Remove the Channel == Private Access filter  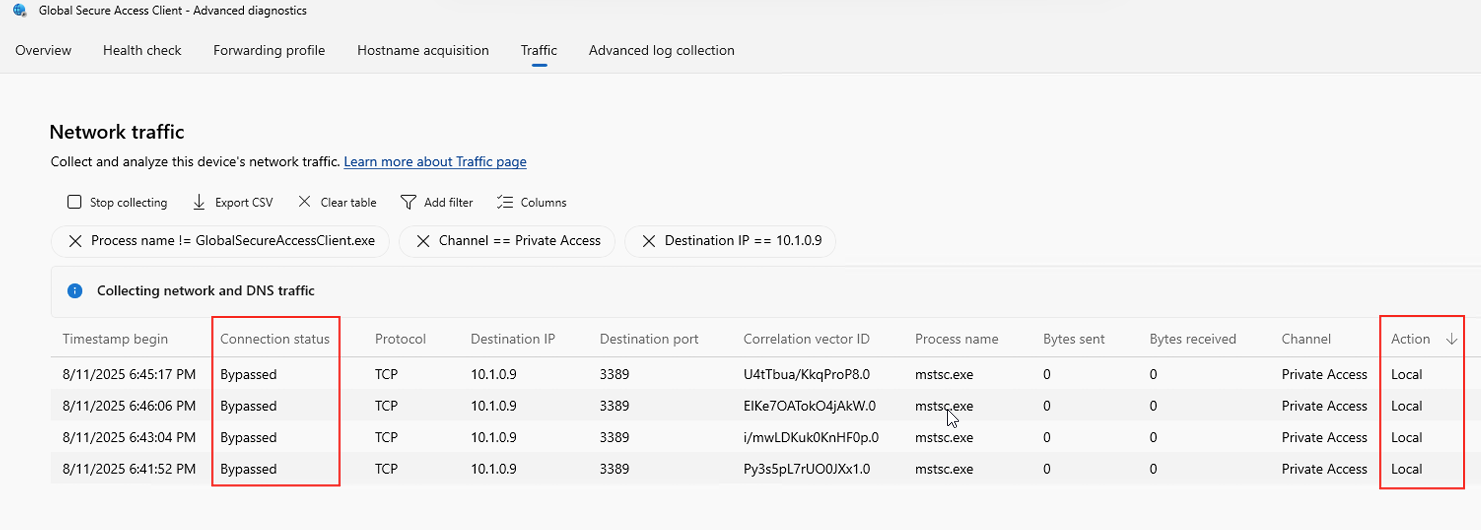click(423, 241)
